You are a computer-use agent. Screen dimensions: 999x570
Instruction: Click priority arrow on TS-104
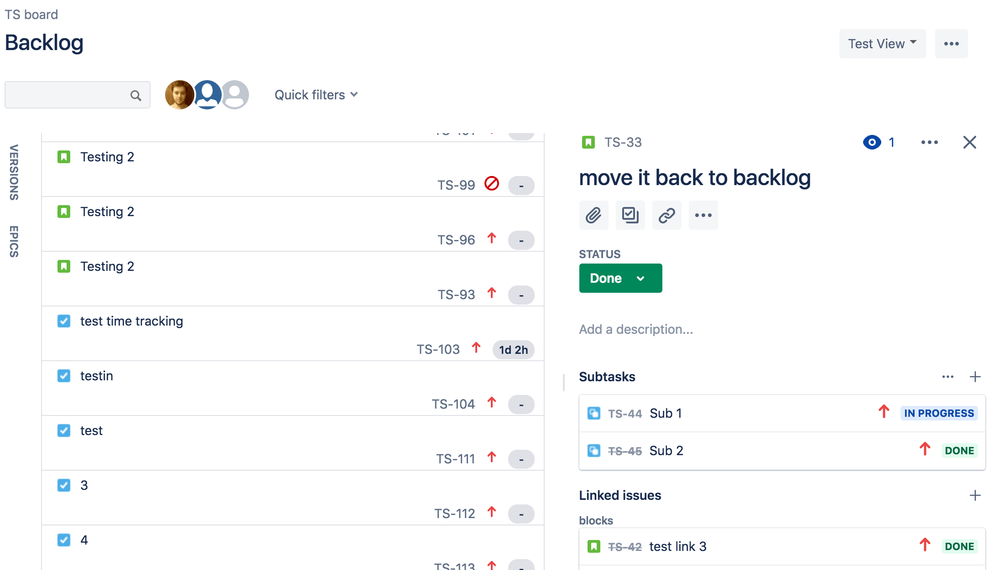click(x=492, y=403)
